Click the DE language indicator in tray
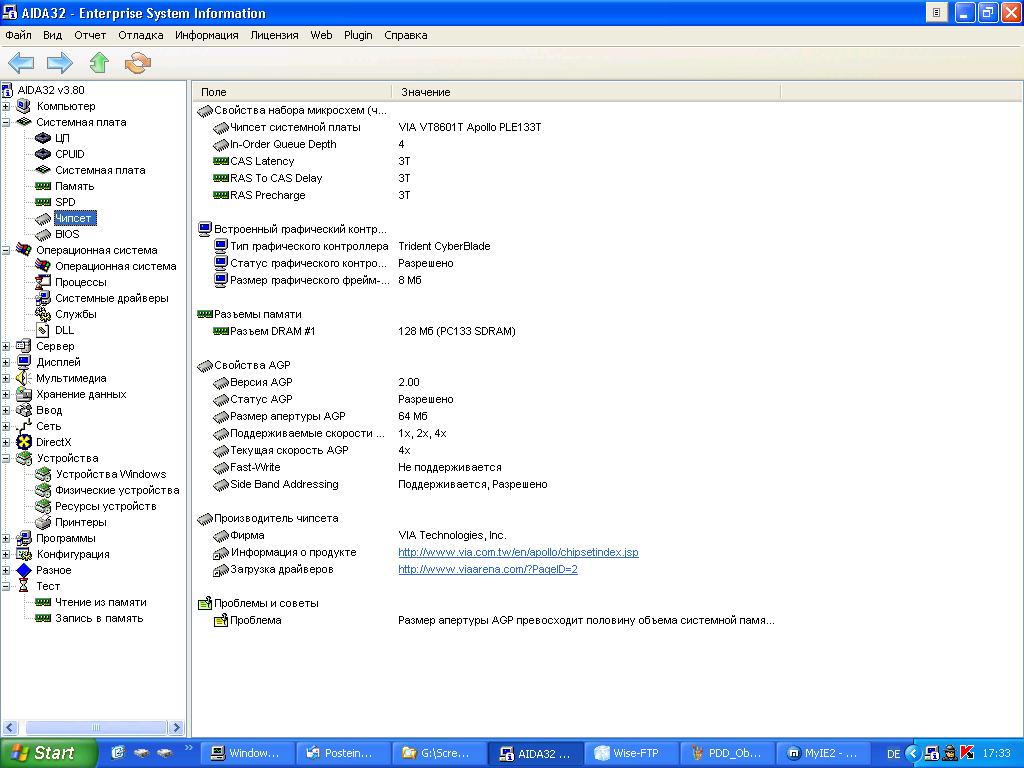This screenshot has height=768, width=1024. [893, 754]
